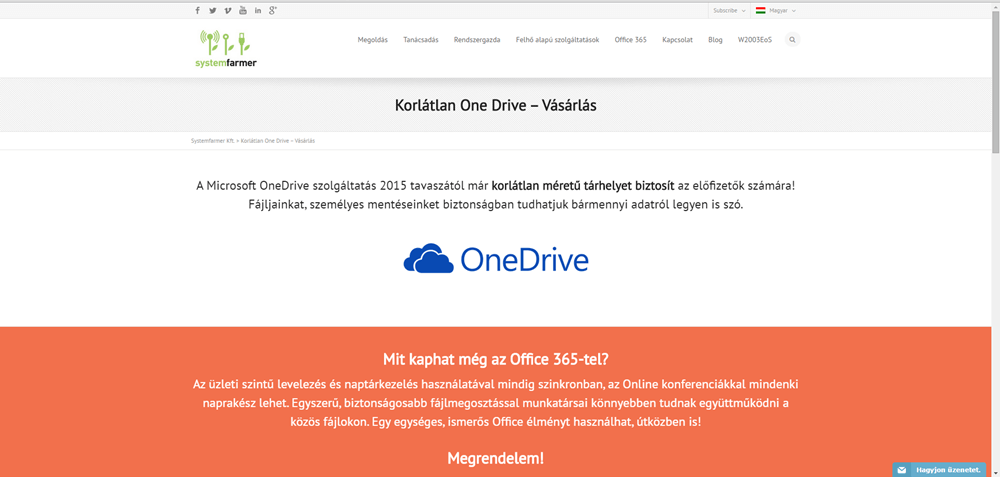Click the LinkedIn icon
Screen dimensions: 1000x477
[258, 10]
